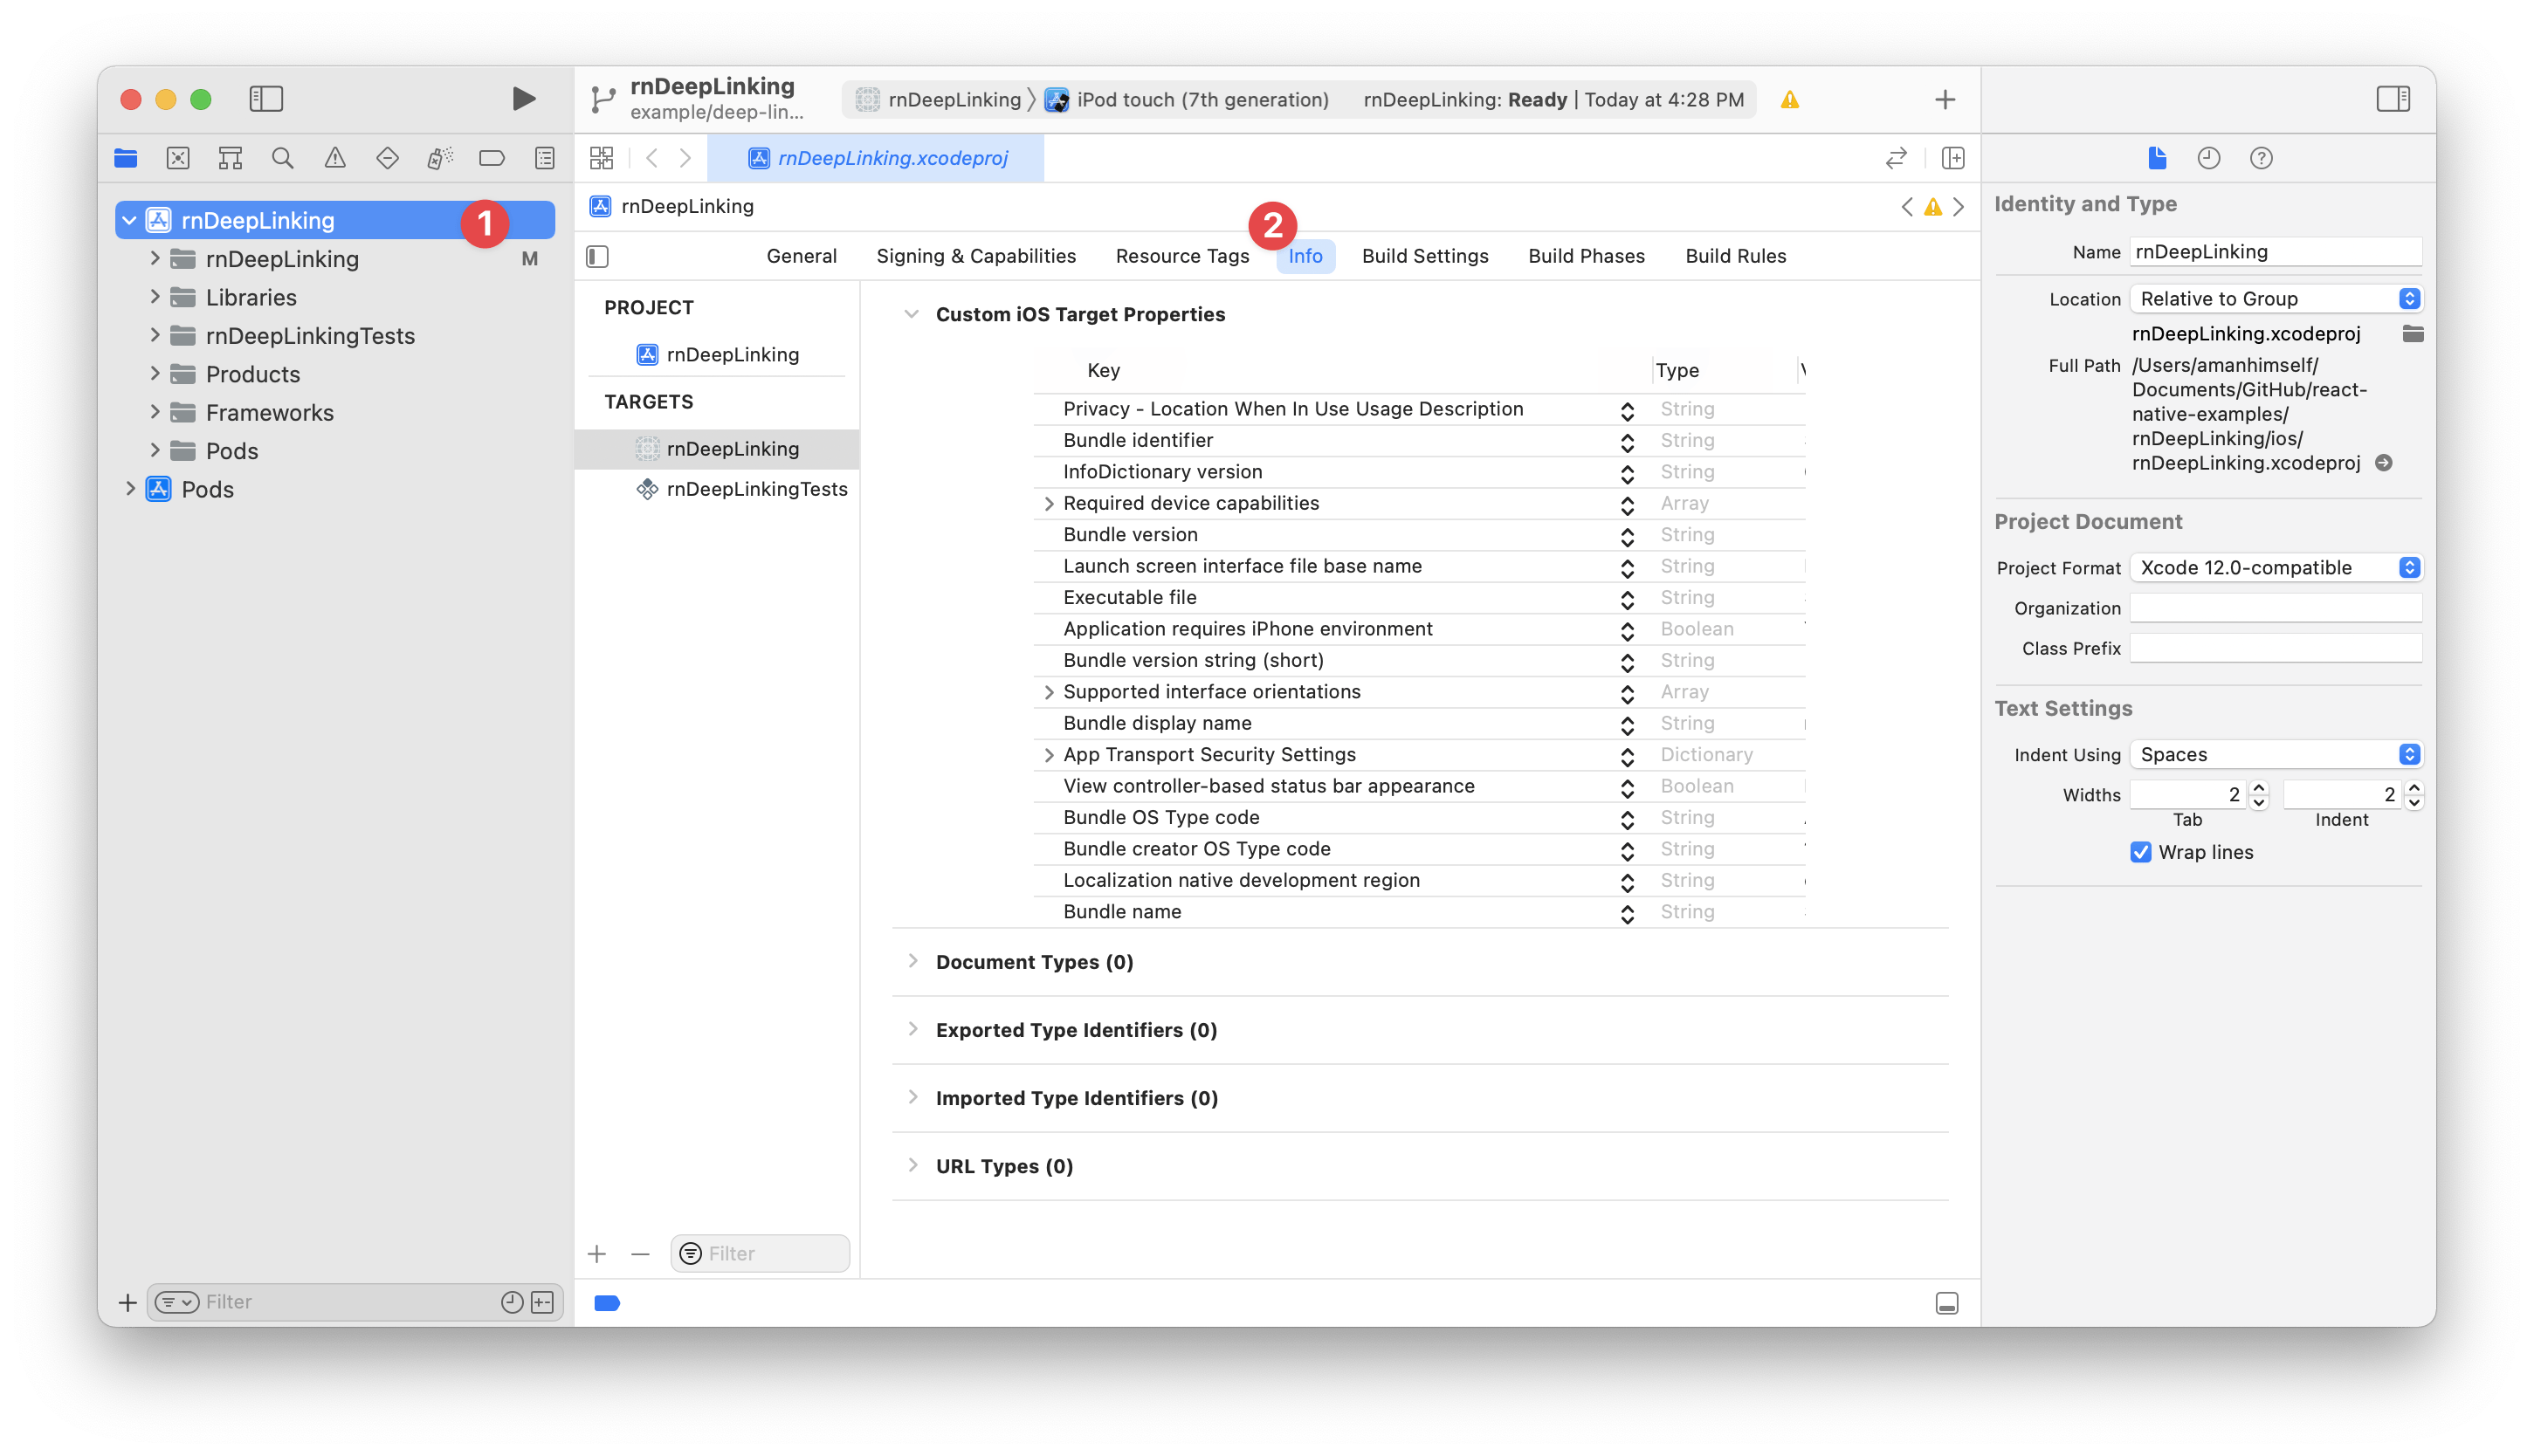Click the targets Filter field
This screenshot has width=2534, height=1456.
click(760, 1253)
